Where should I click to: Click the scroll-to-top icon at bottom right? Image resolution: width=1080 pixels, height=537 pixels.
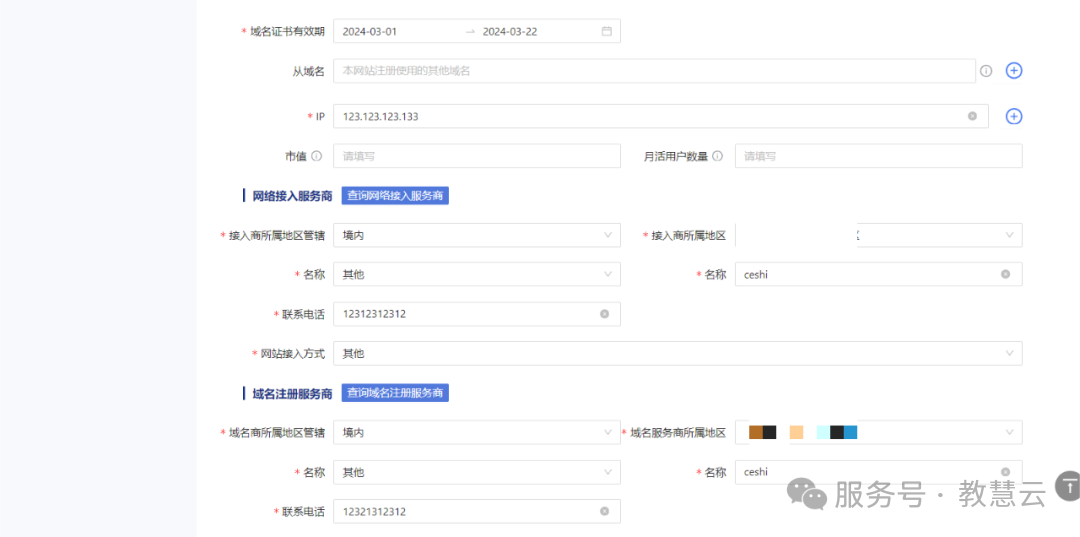(1069, 487)
